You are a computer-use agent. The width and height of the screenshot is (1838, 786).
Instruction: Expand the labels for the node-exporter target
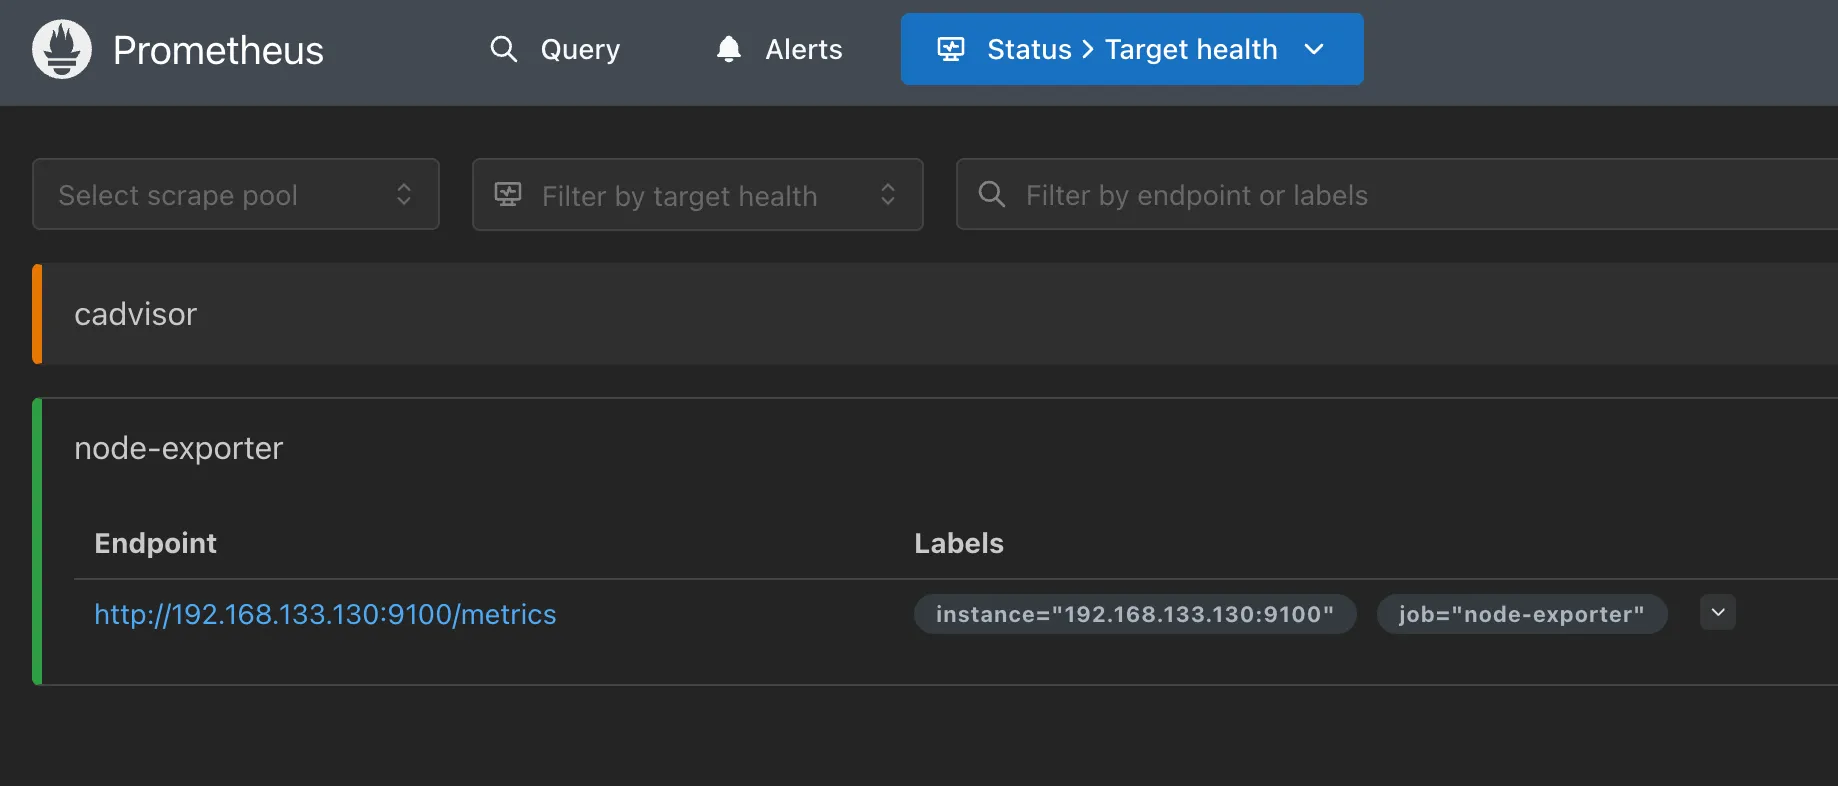pyautogui.click(x=1717, y=612)
